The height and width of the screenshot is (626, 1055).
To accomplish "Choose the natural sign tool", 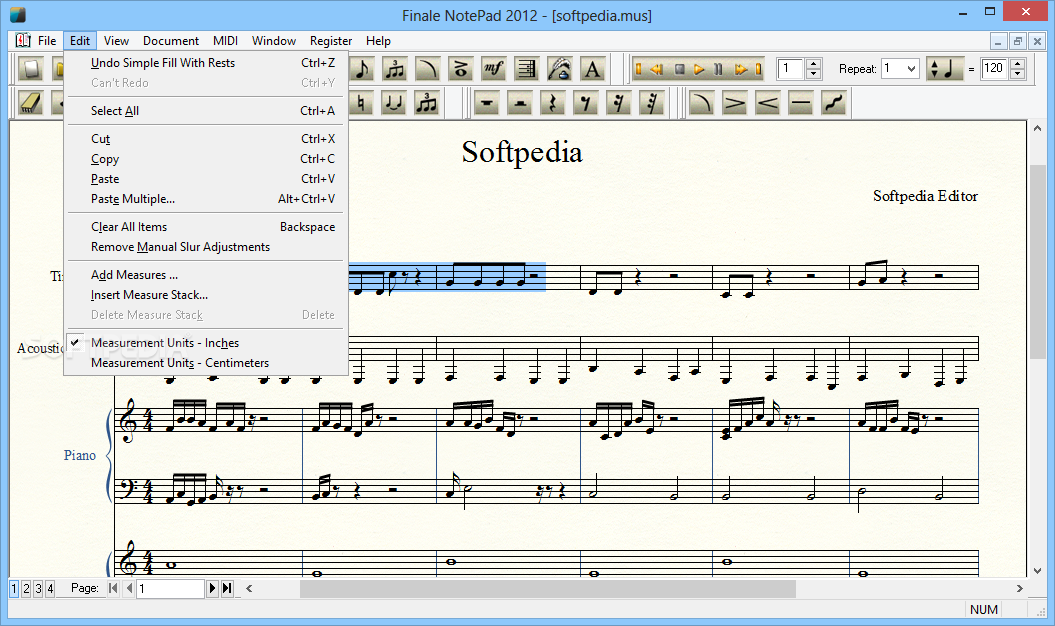I will click(x=361, y=103).
